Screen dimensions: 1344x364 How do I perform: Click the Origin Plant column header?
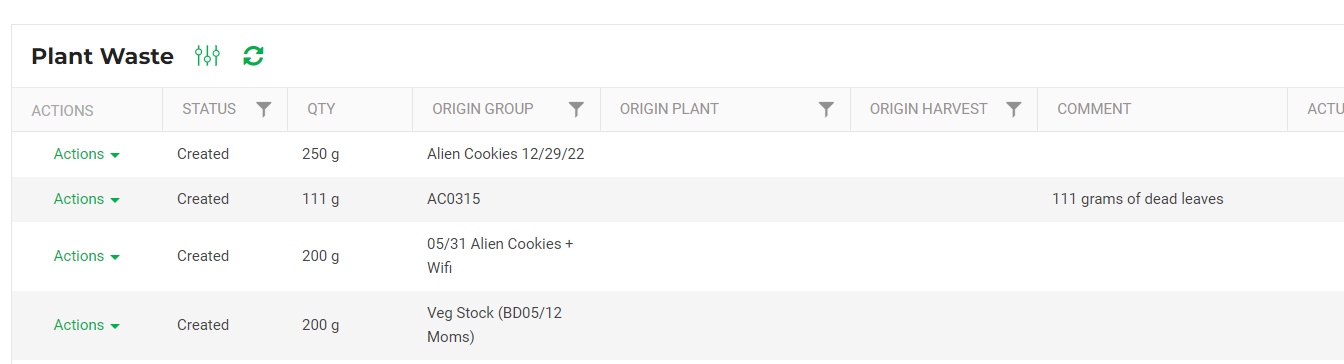[x=669, y=109]
